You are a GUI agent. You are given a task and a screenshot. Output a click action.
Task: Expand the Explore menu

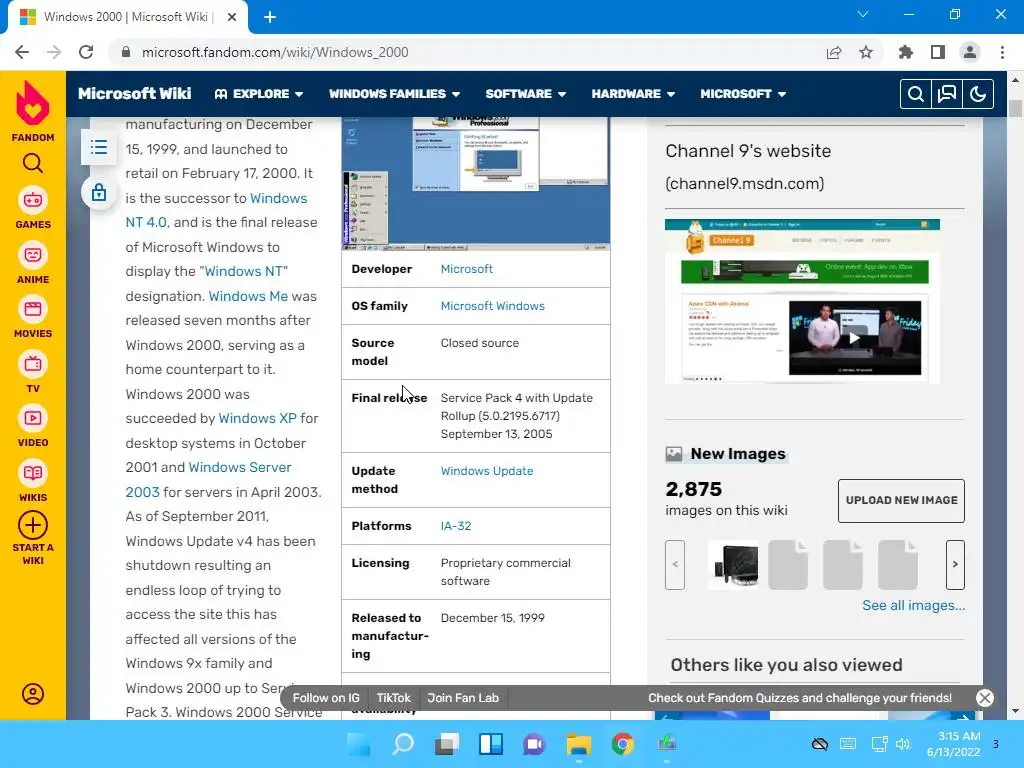(259, 94)
